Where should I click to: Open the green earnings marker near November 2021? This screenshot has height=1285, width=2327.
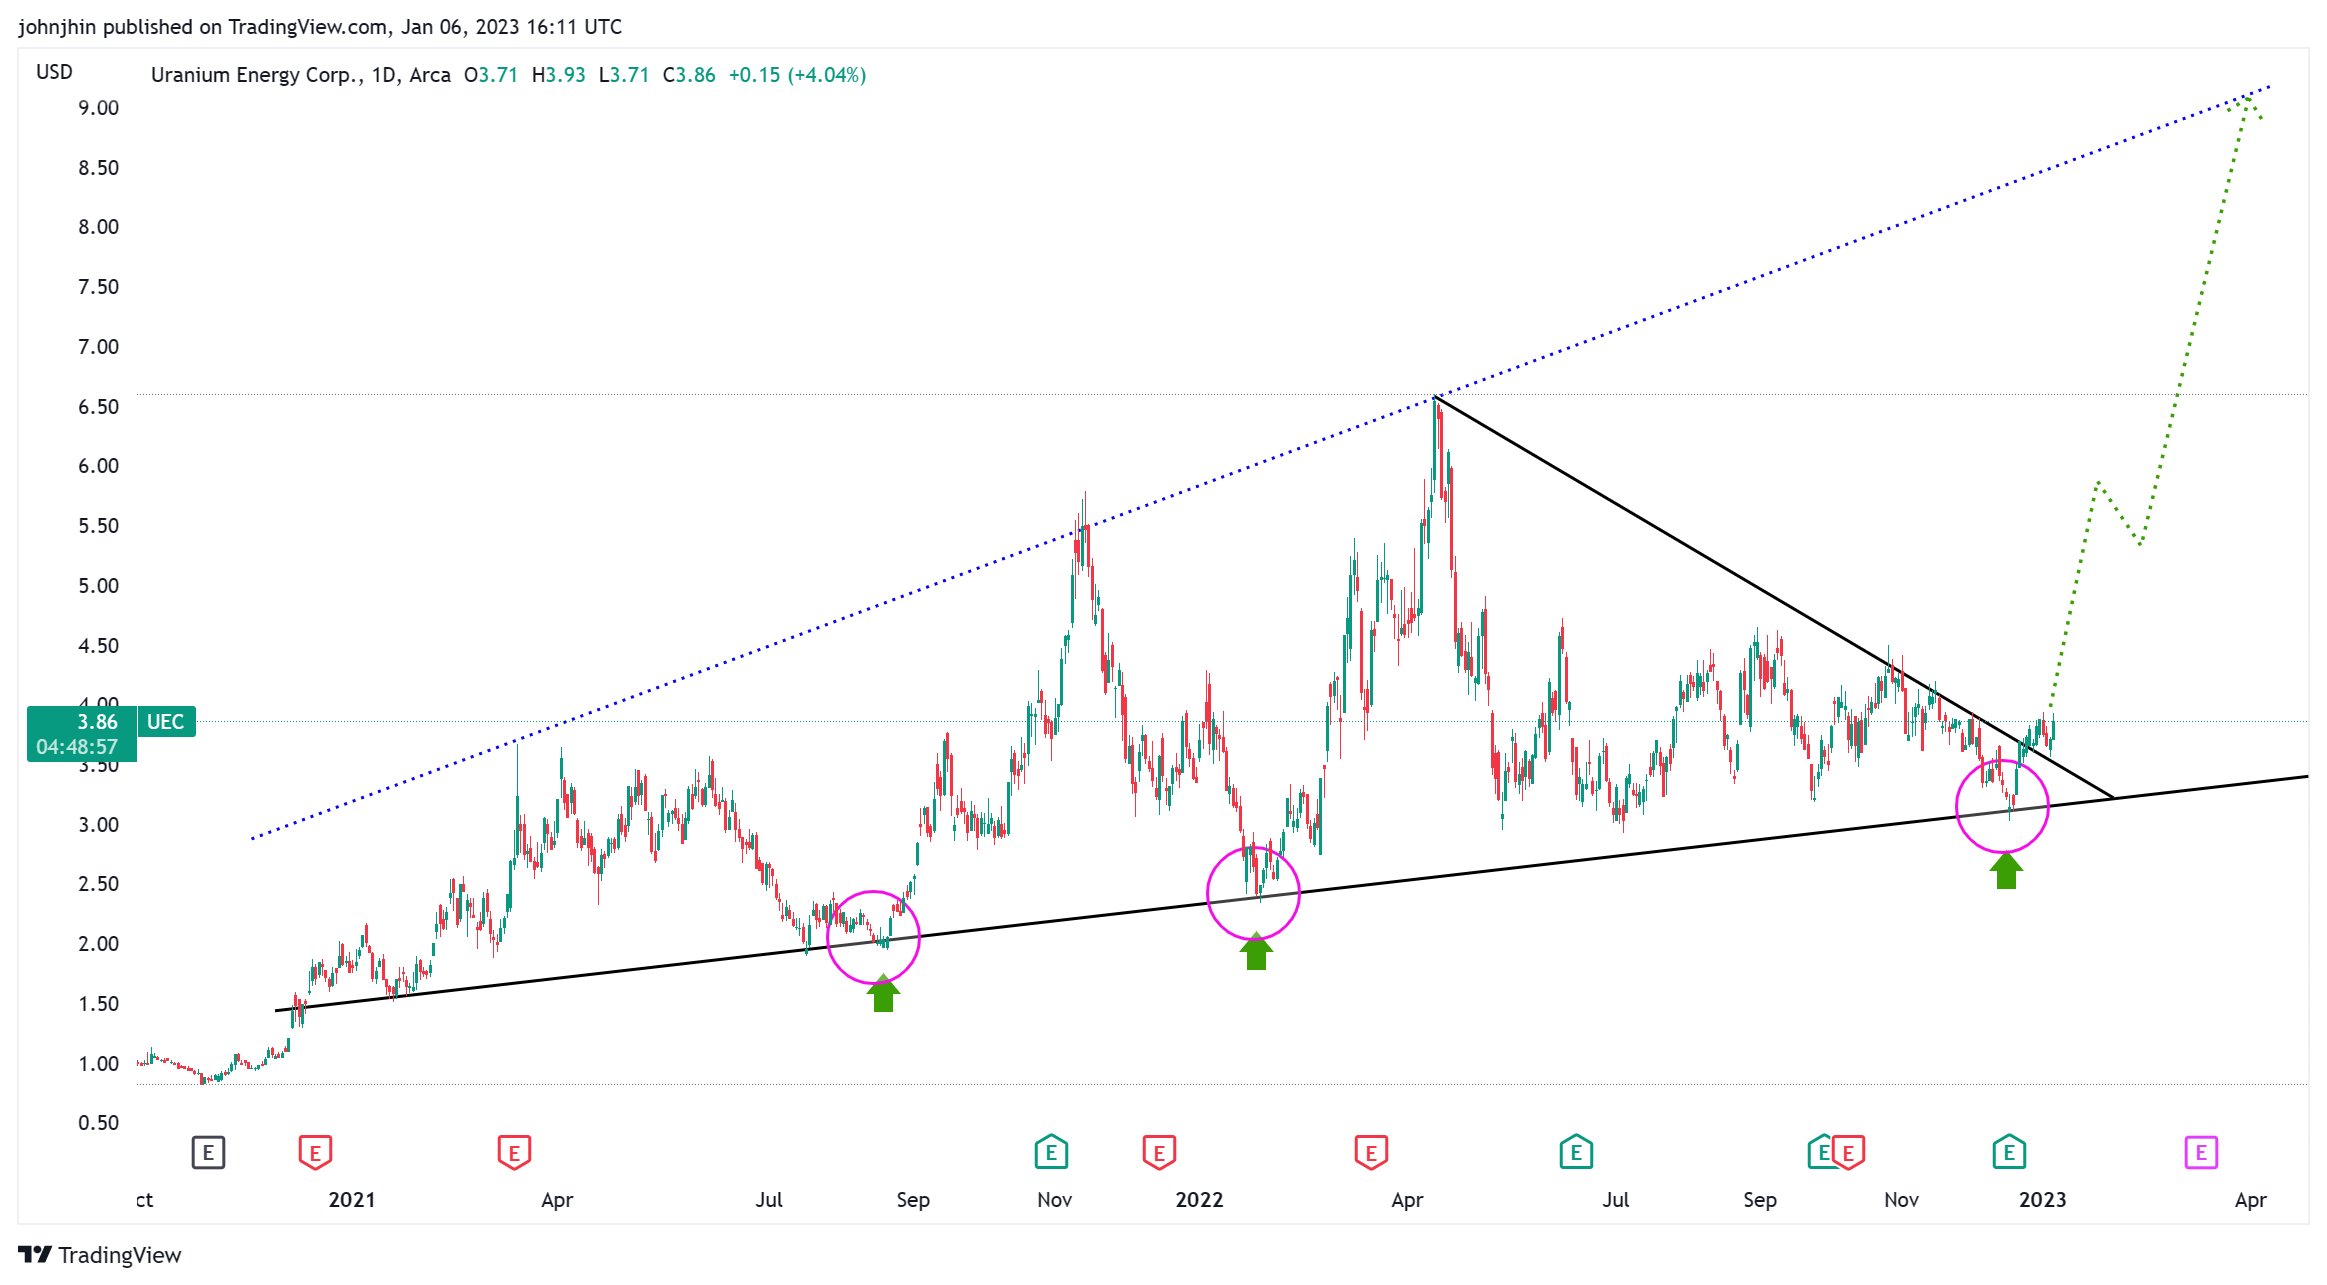[x=1051, y=1152]
